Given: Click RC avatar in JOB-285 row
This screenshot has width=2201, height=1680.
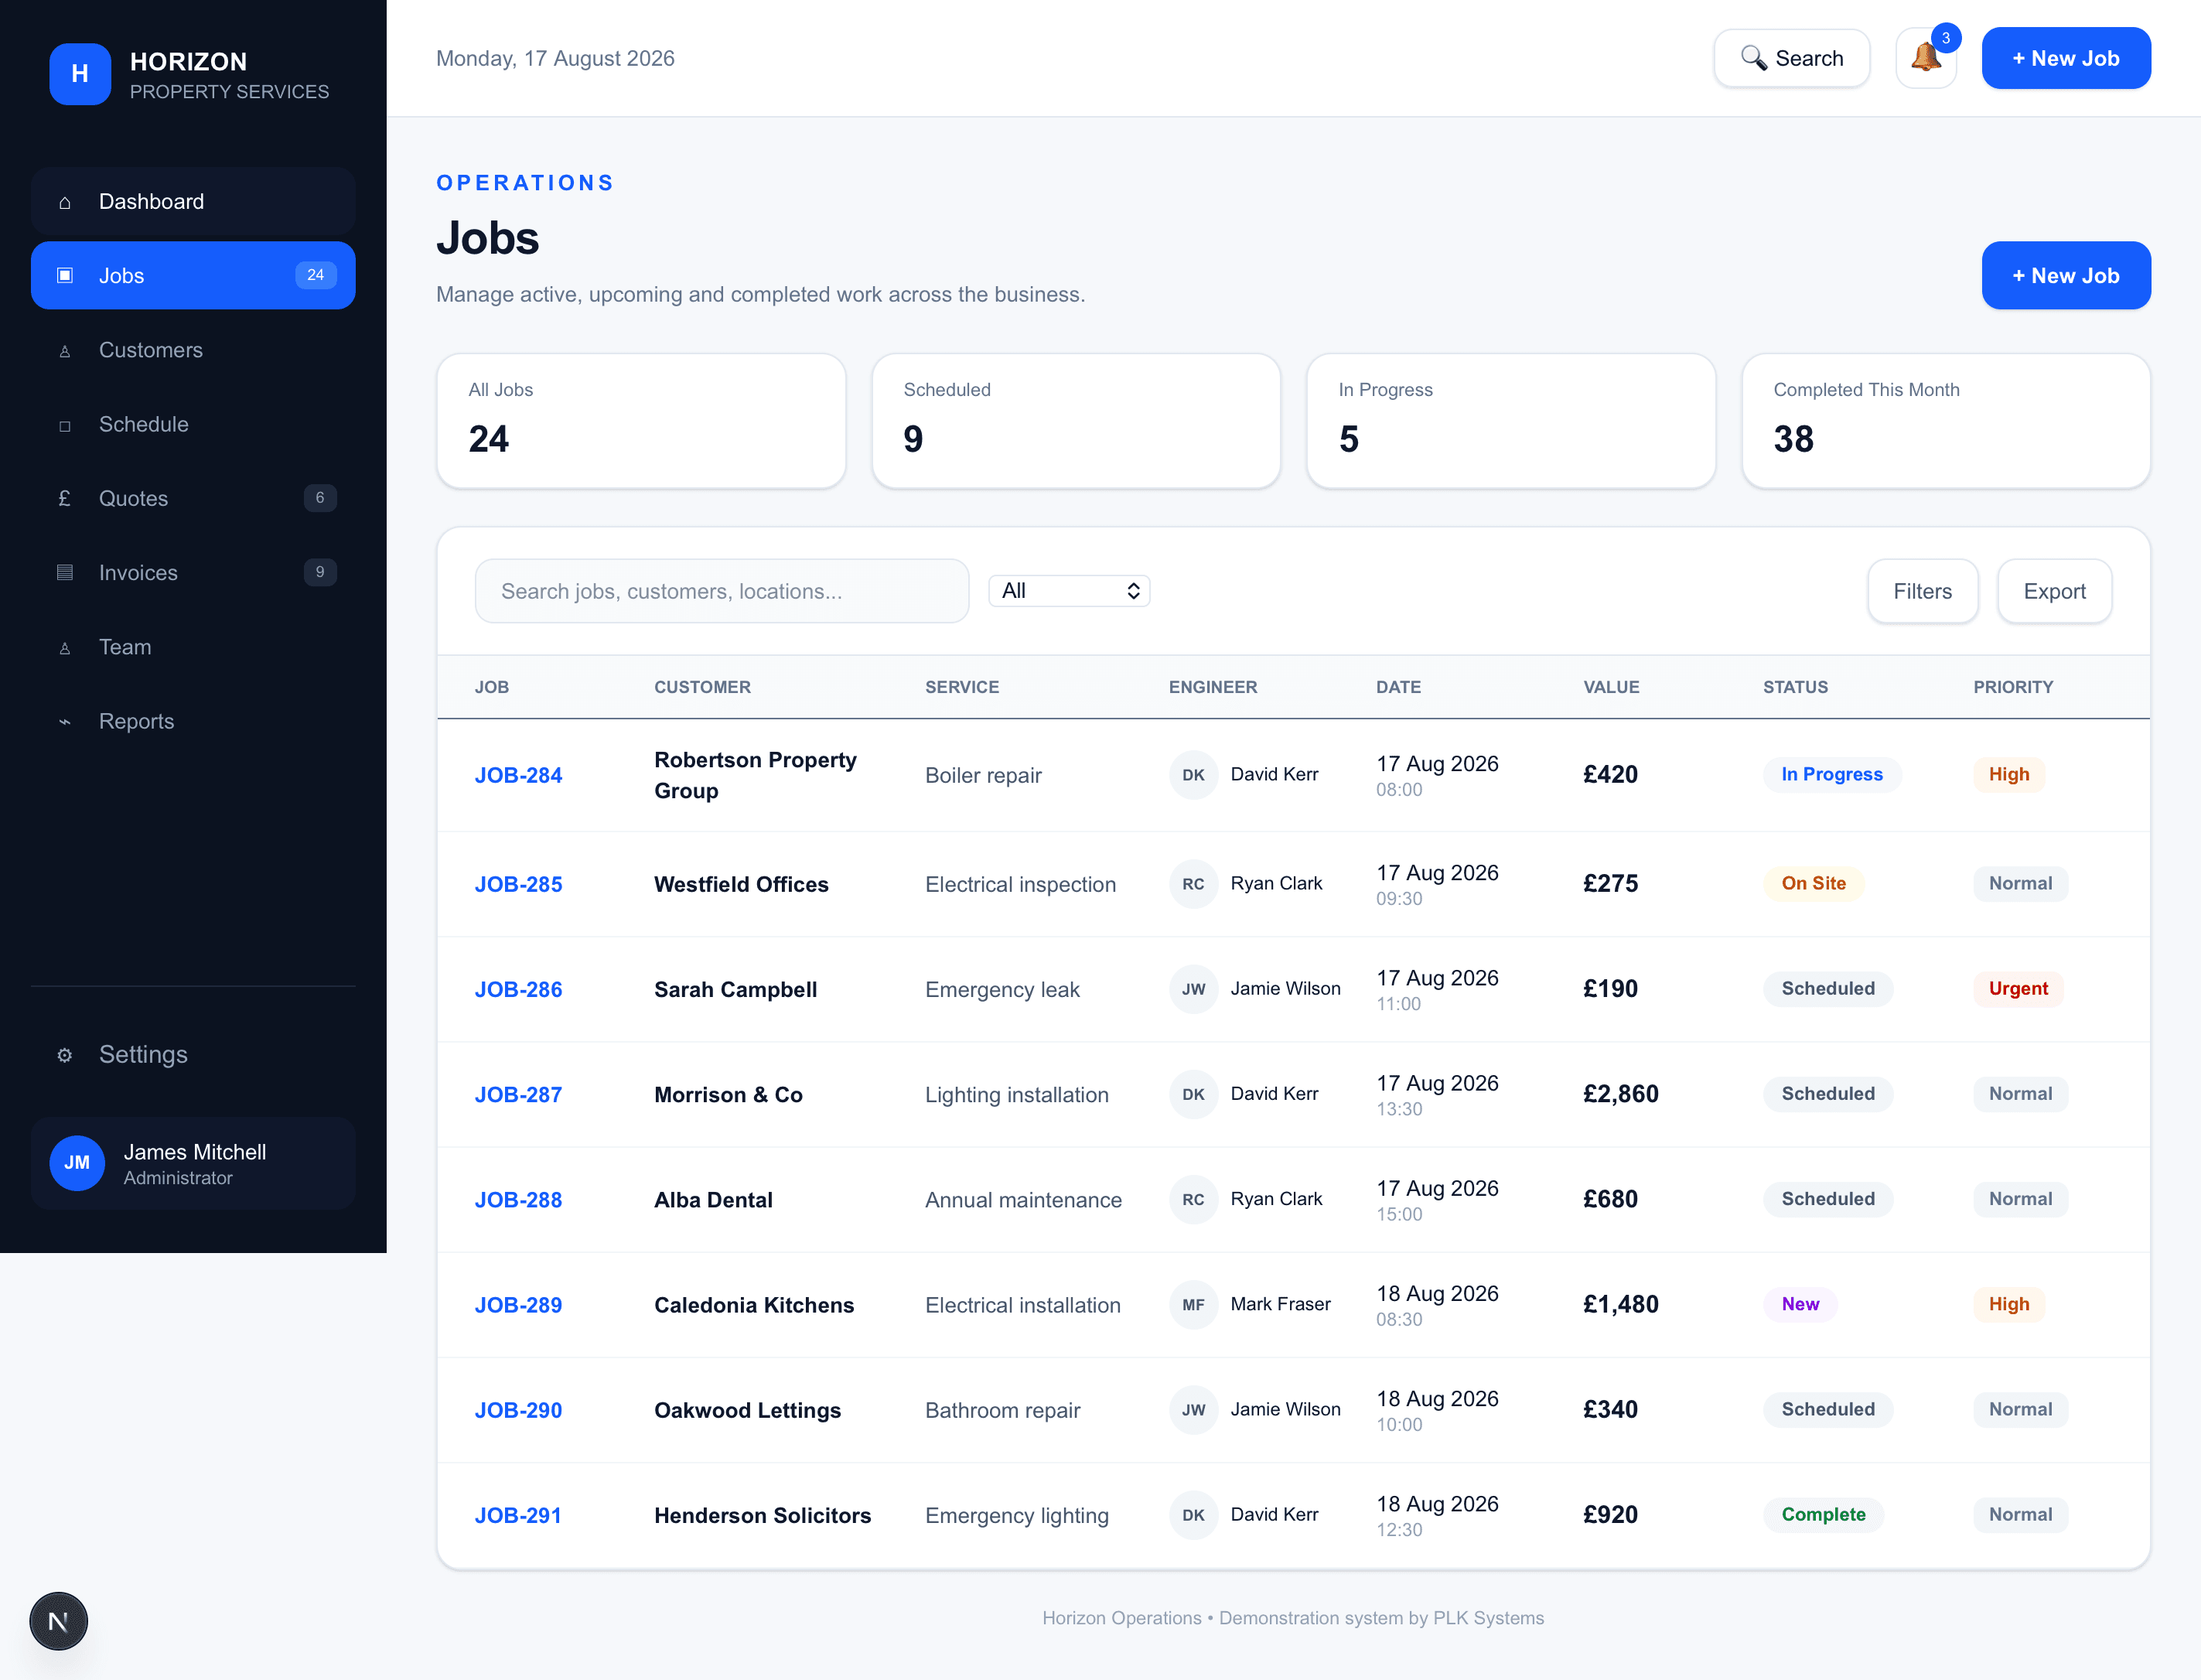Looking at the screenshot, I should [1193, 884].
